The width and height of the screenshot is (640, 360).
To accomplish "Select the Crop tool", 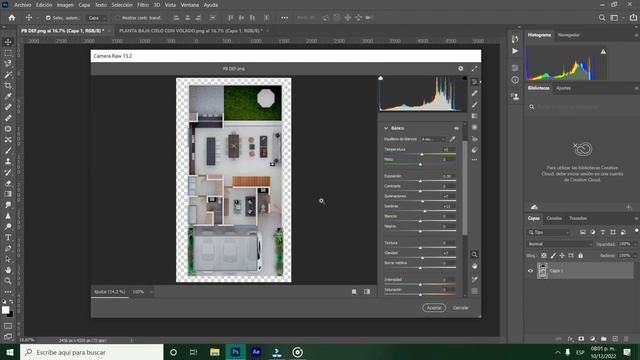I will click(x=8, y=85).
